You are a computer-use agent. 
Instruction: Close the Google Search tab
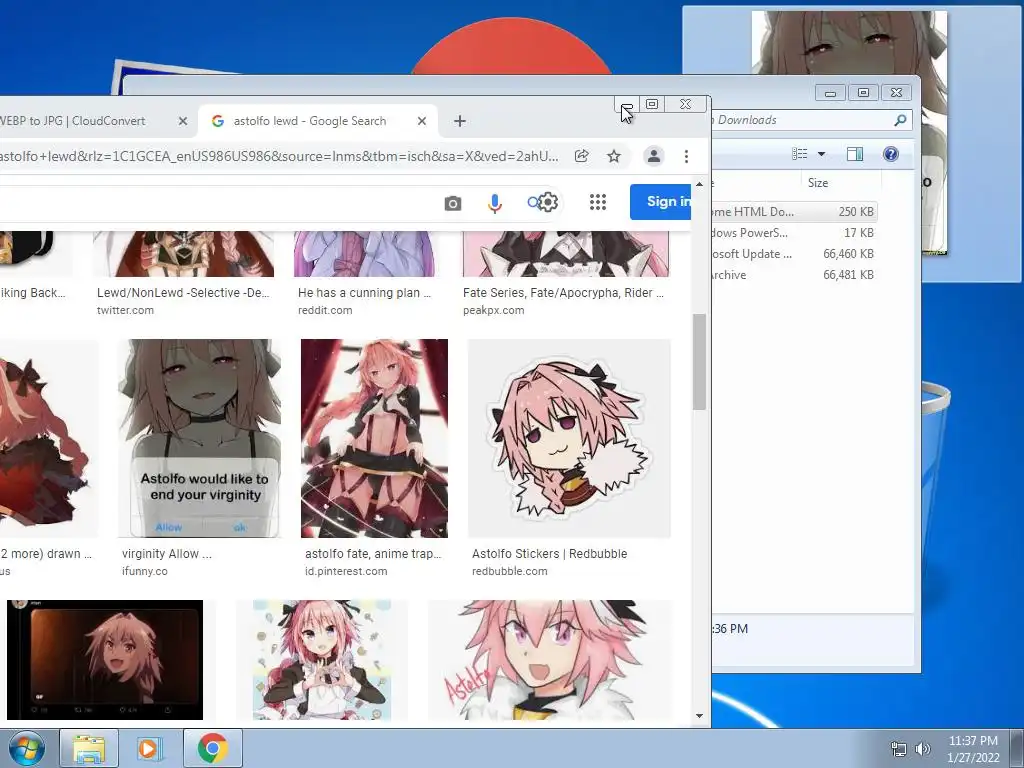(422, 121)
